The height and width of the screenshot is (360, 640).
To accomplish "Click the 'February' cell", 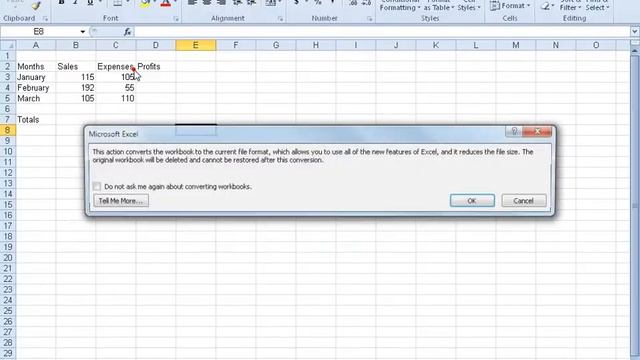I will pyautogui.click(x=36, y=88).
